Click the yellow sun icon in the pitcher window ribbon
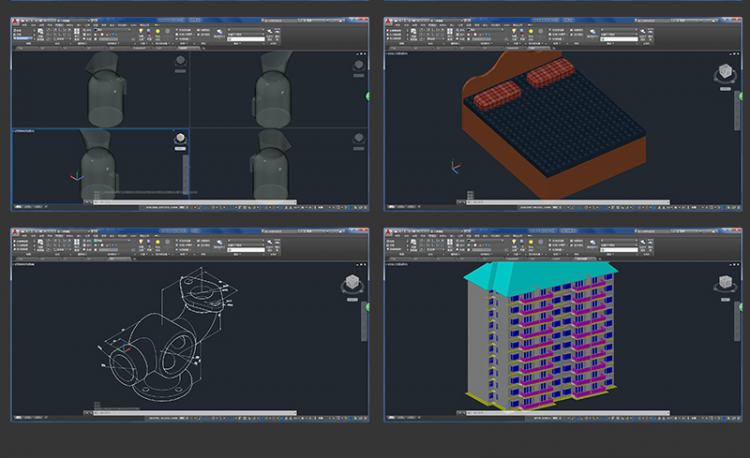 tap(158, 31)
